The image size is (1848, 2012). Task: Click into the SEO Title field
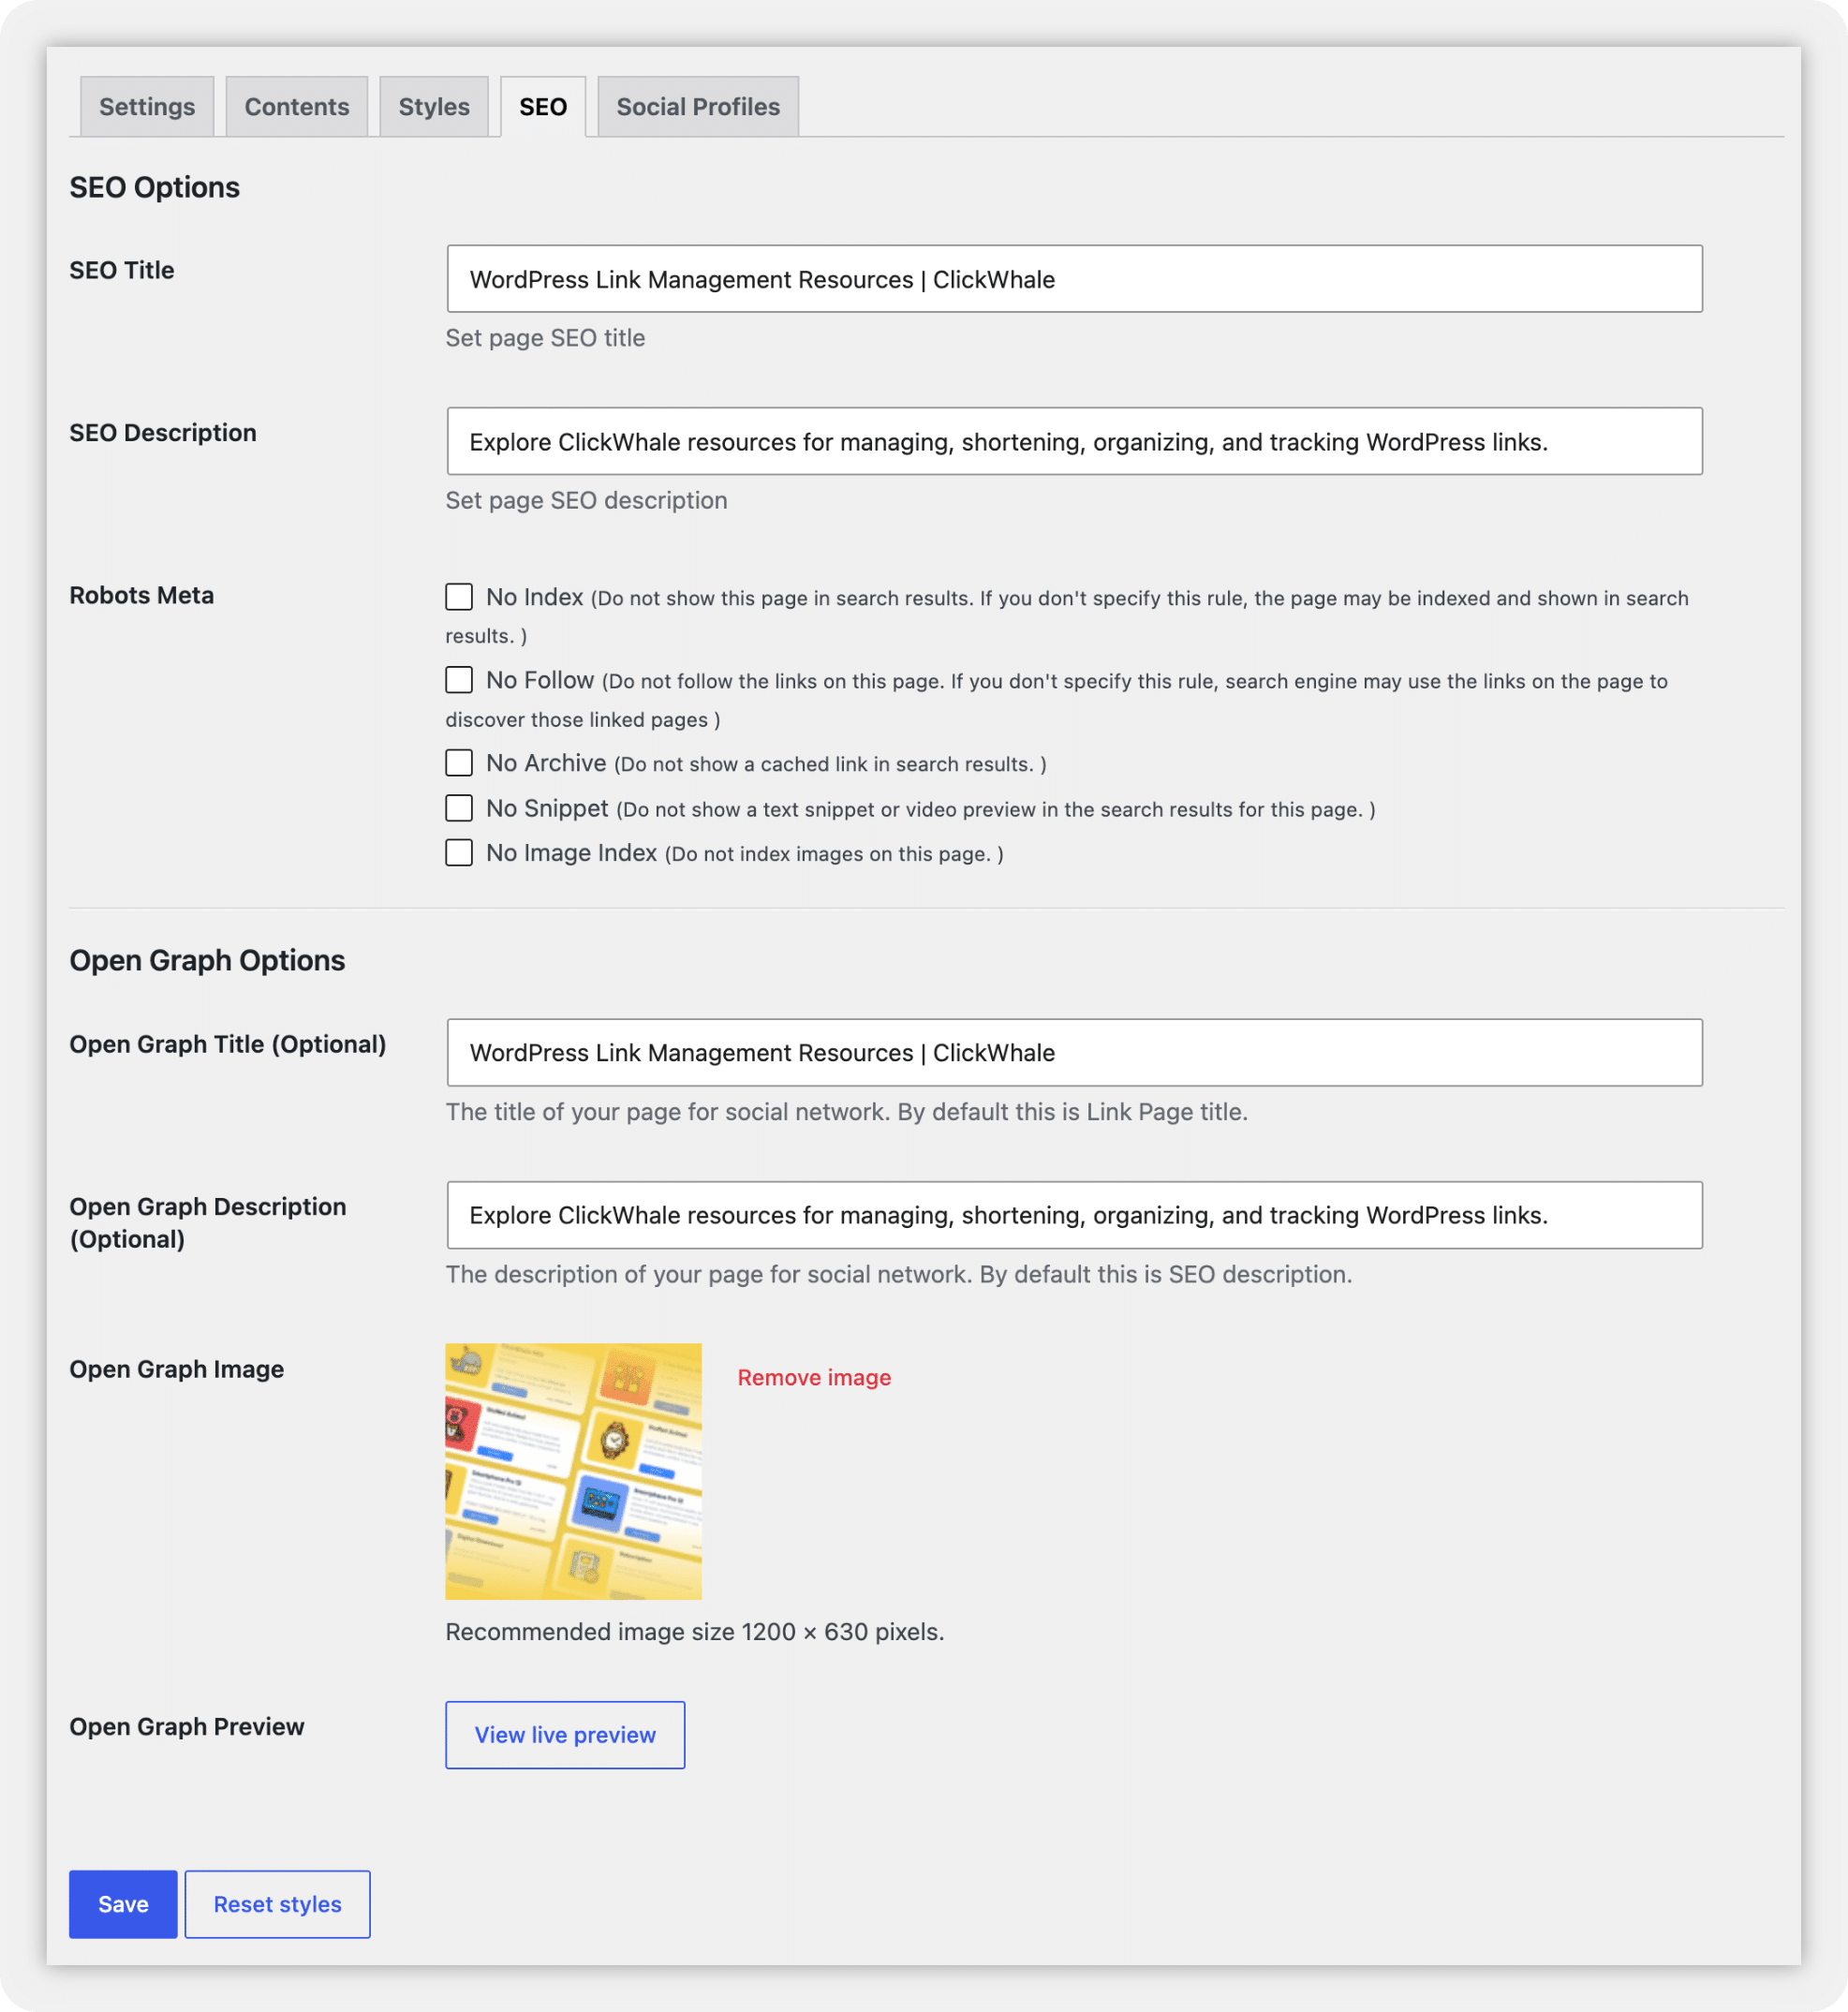pyautogui.click(x=1074, y=279)
